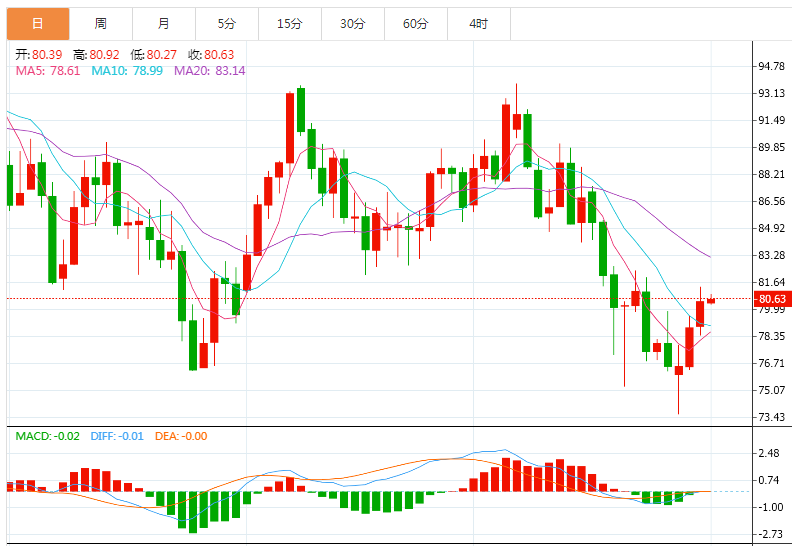The height and width of the screenshot is (546, 792).
Task: Switch to the 月 monthly tab
Action: (x=164, y=24)
